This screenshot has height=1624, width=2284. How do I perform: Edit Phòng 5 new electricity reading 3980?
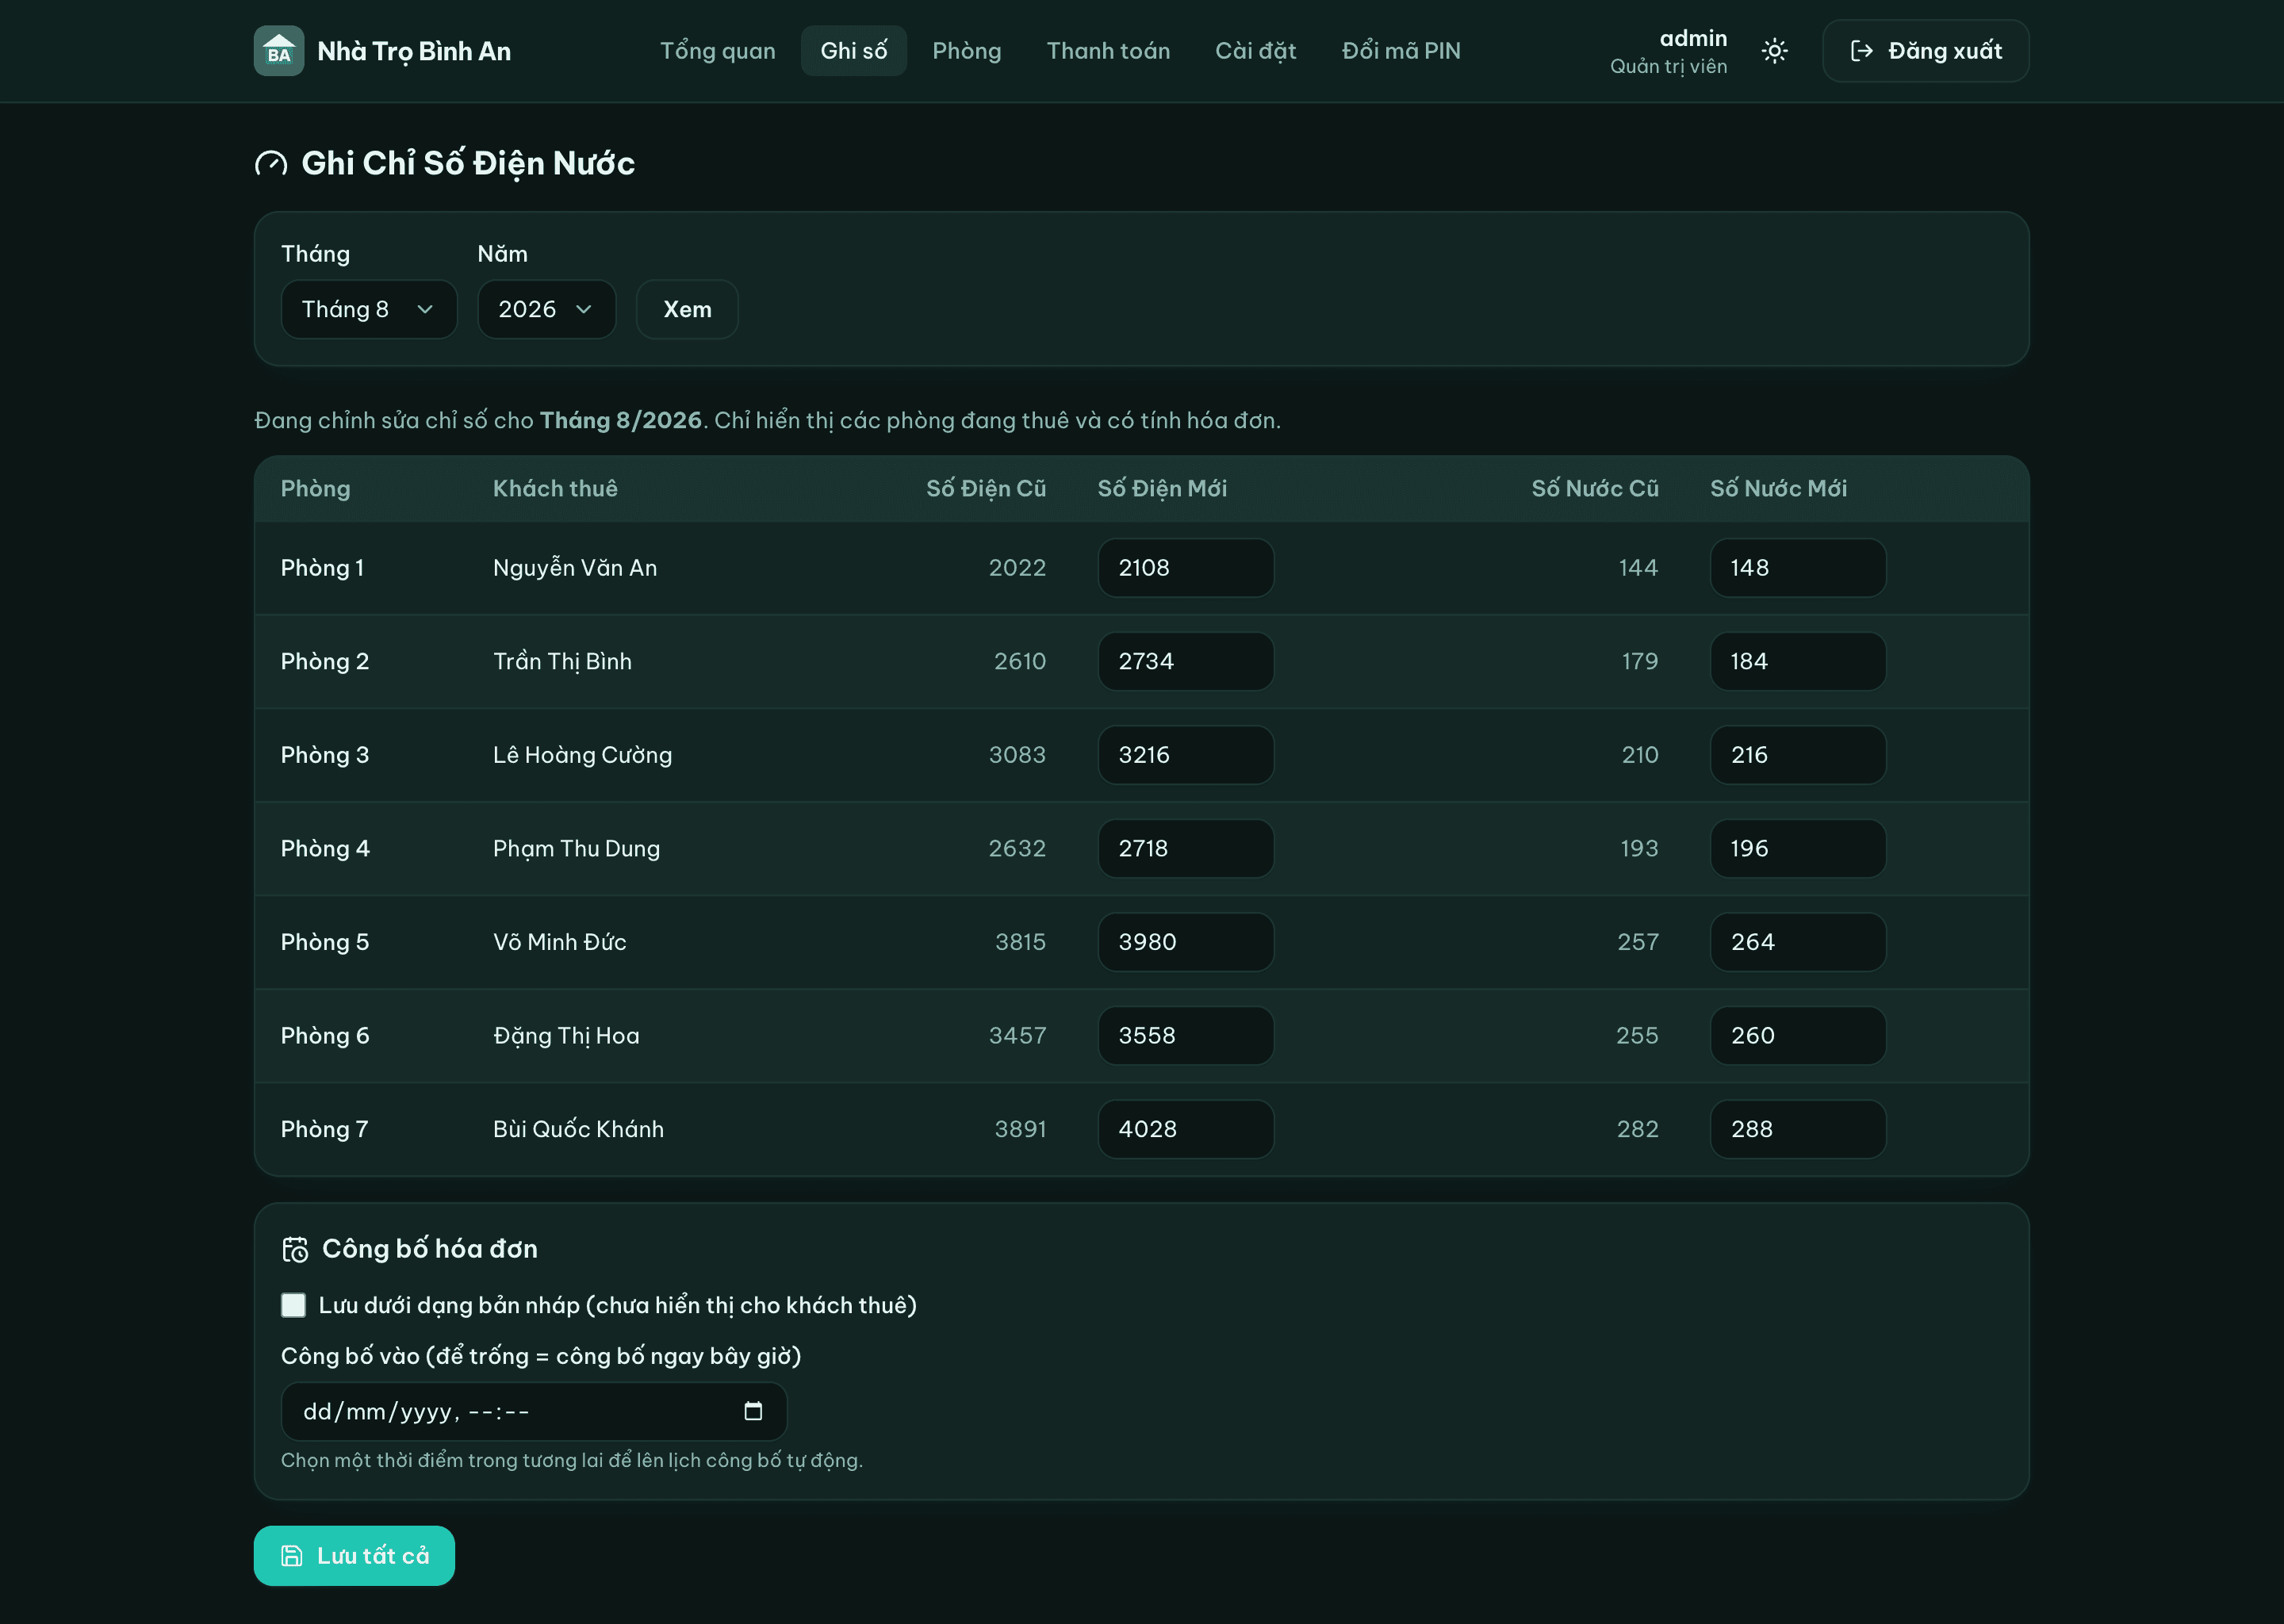pyautogui.click(x=1186, y=942)
